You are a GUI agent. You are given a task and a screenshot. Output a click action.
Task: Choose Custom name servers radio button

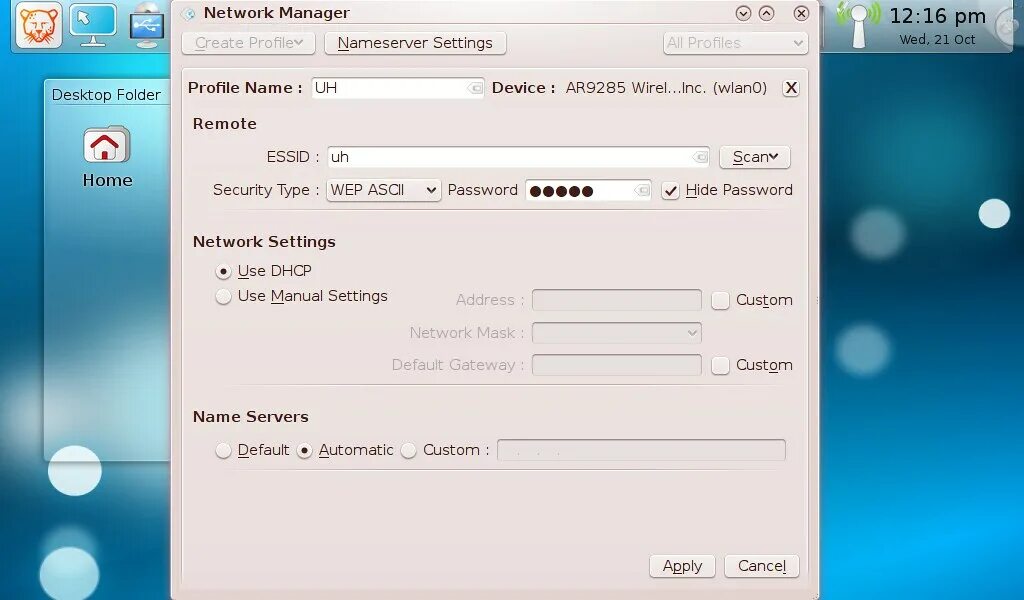pos(409,450)
